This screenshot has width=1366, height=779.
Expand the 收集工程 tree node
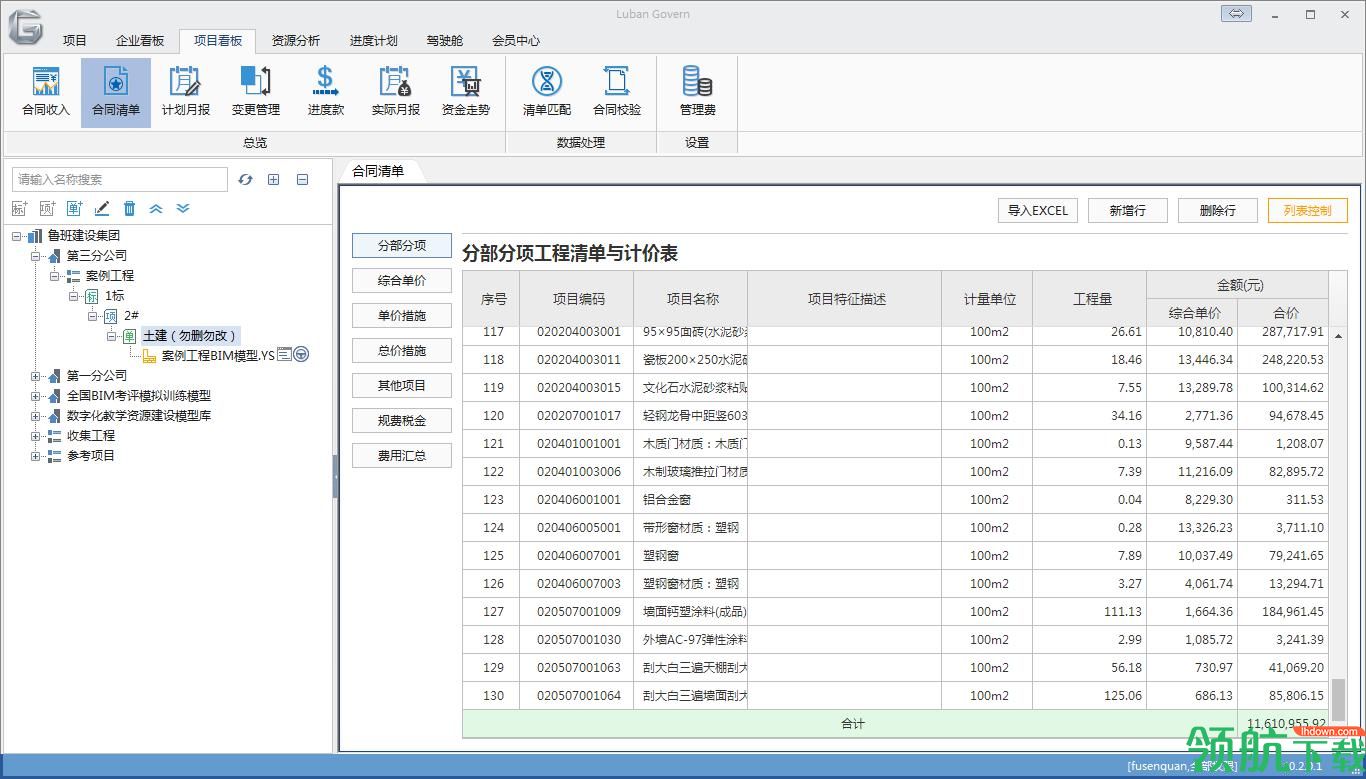[x=37, y=436]
